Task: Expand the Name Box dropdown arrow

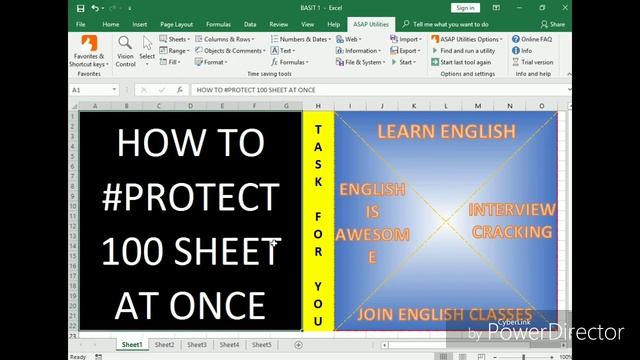Action: (x=114, y=90)
